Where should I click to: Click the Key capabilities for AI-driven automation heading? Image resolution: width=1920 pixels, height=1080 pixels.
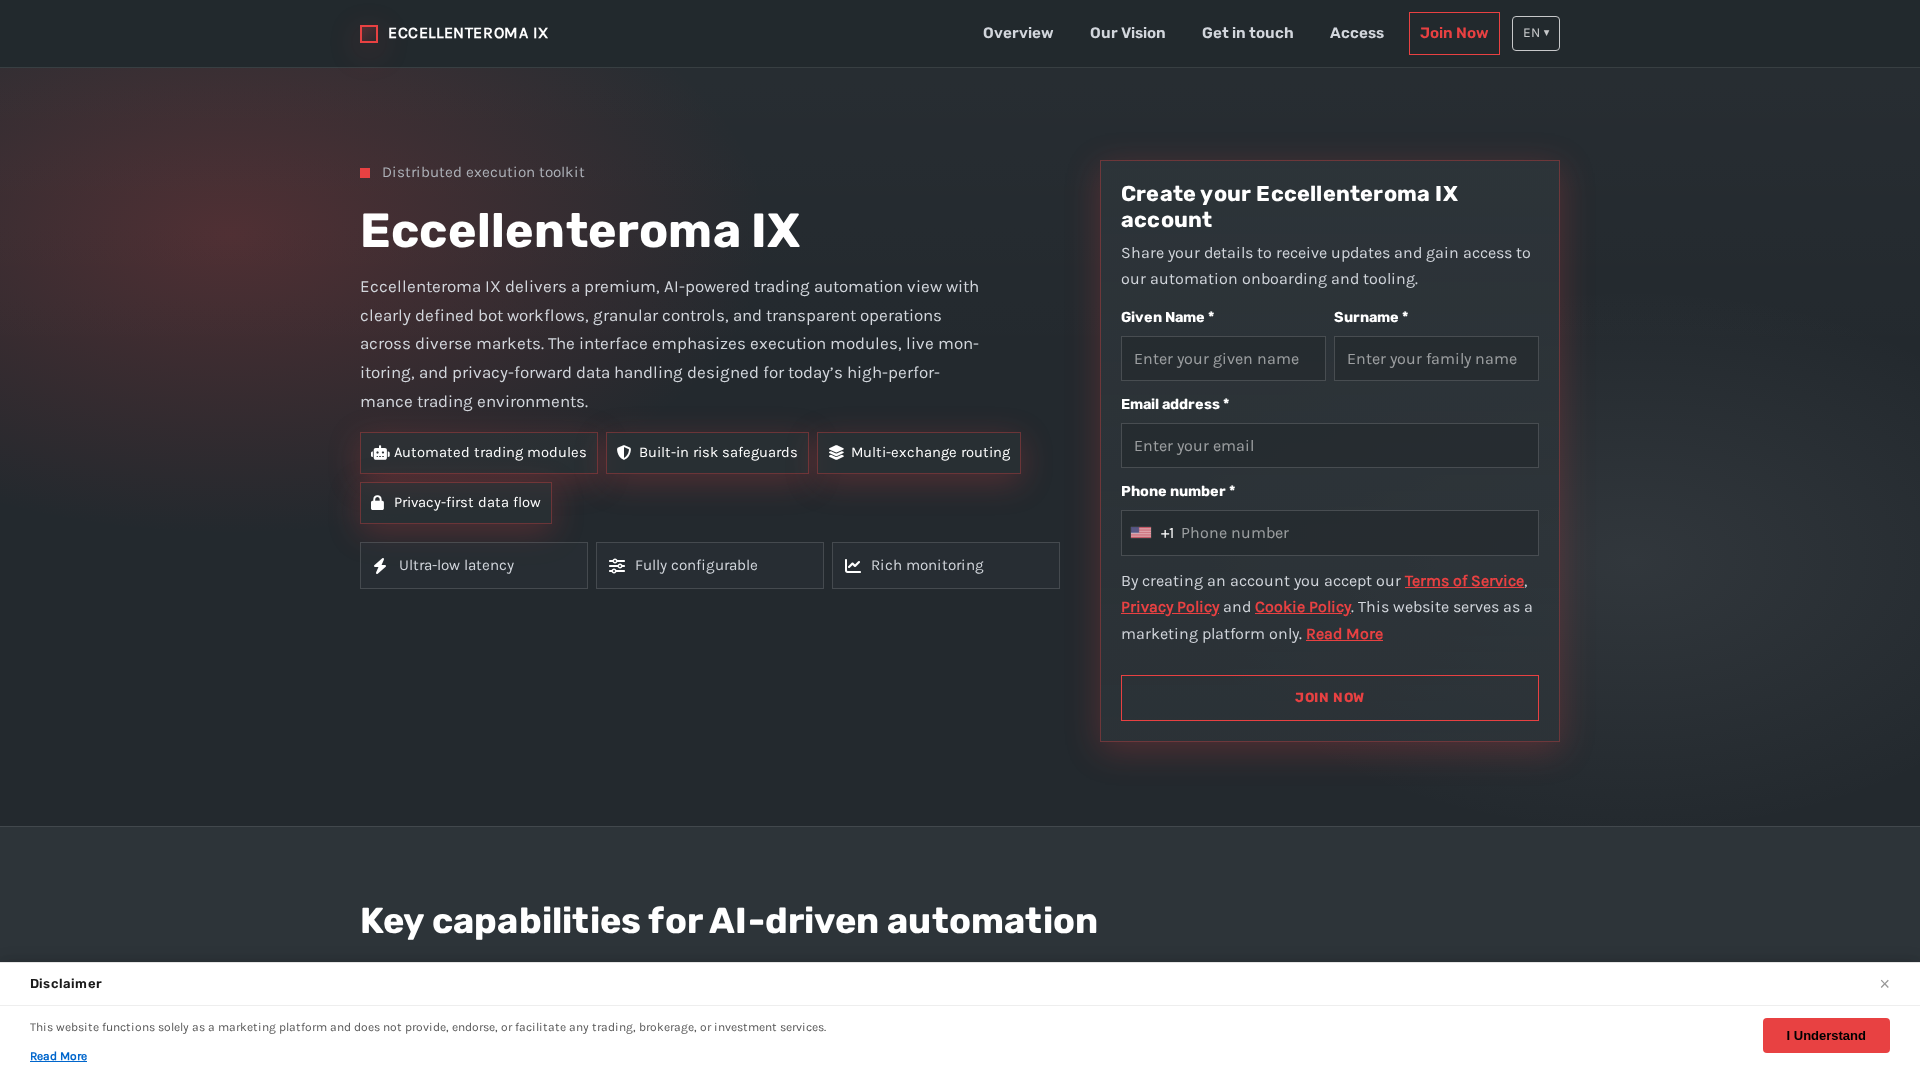pos(729,921)
